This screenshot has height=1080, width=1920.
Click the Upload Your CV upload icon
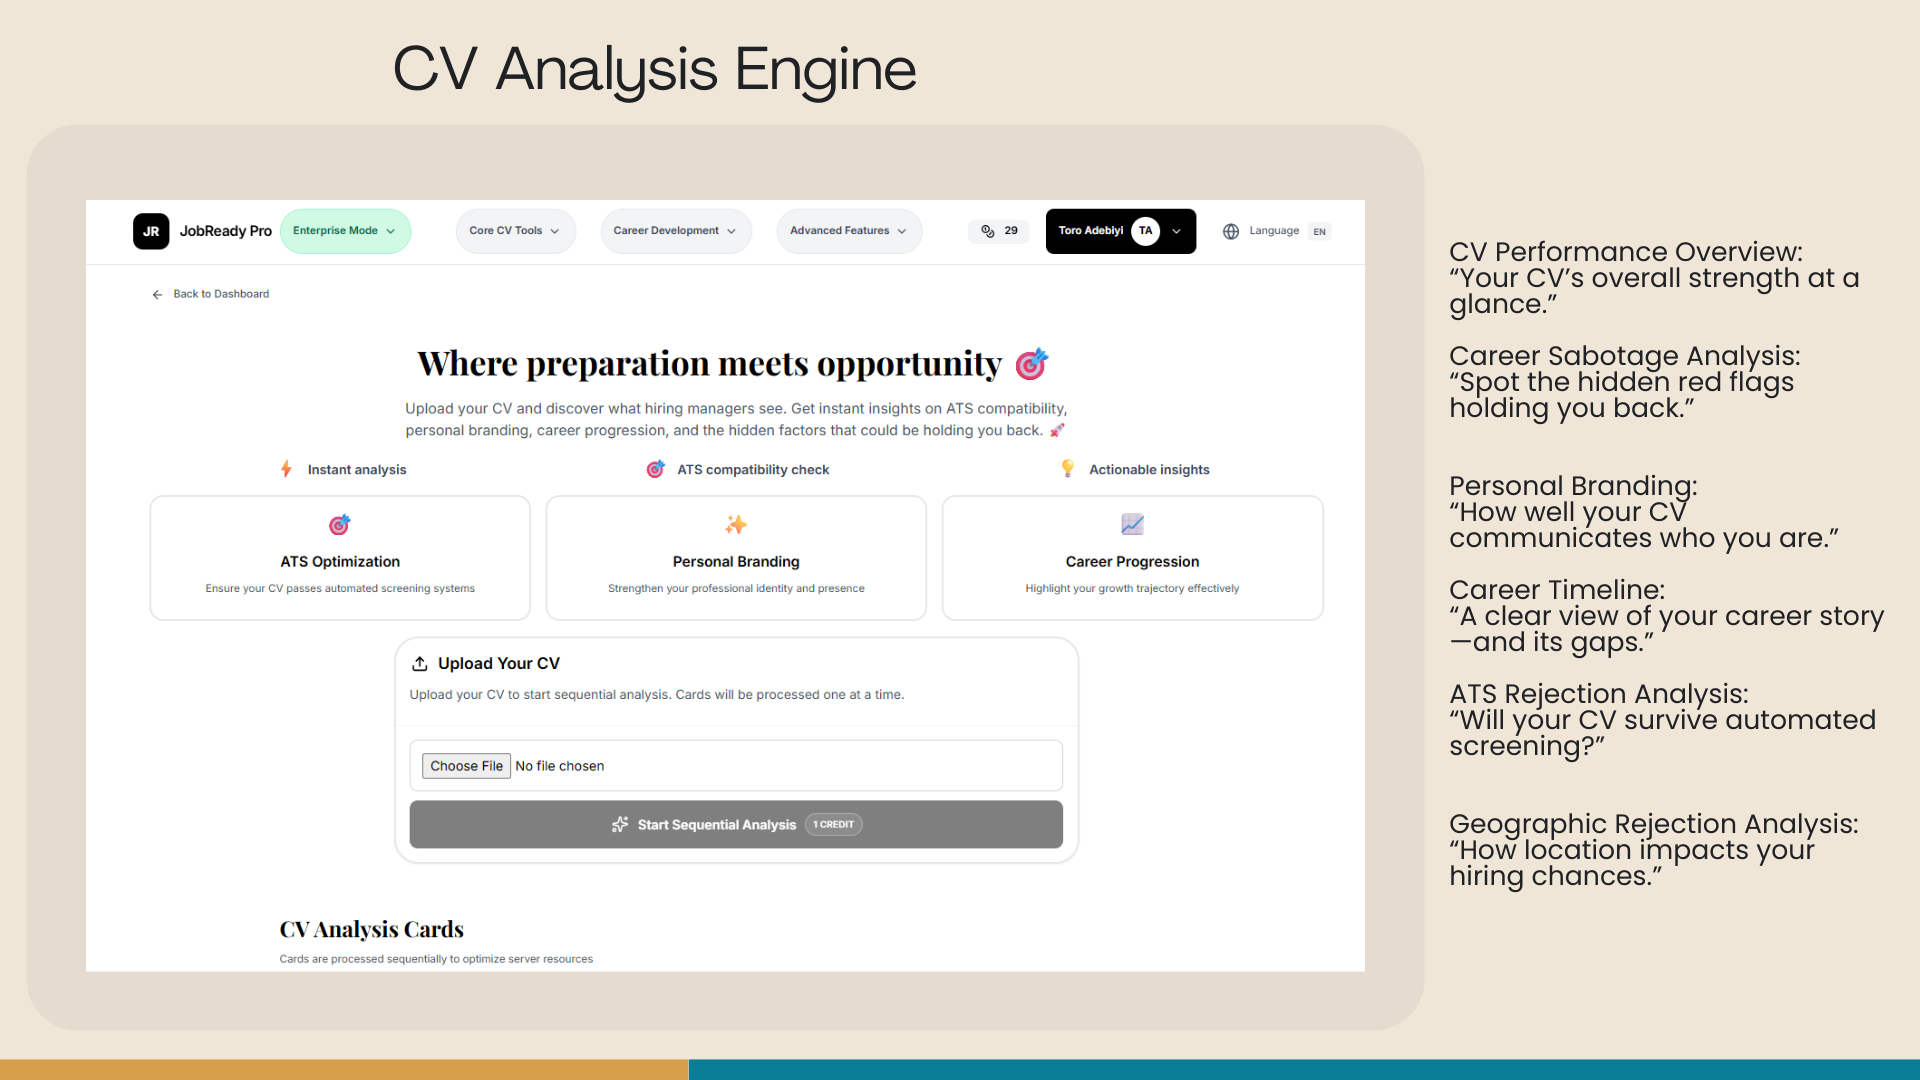point(420,664)
